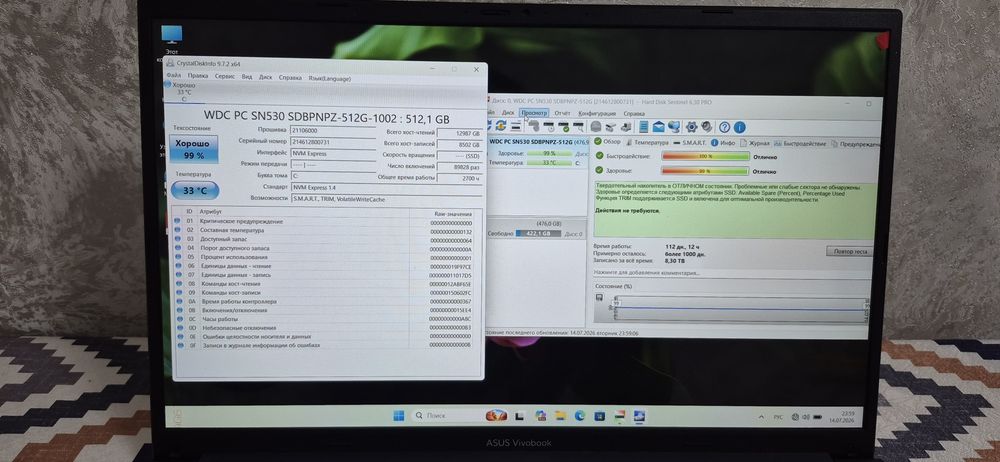The image size is (1000, 462).
Task: Click the Стандарт field NVM Express 1.4
Action: pyautogui.click(x=386, y=188)
